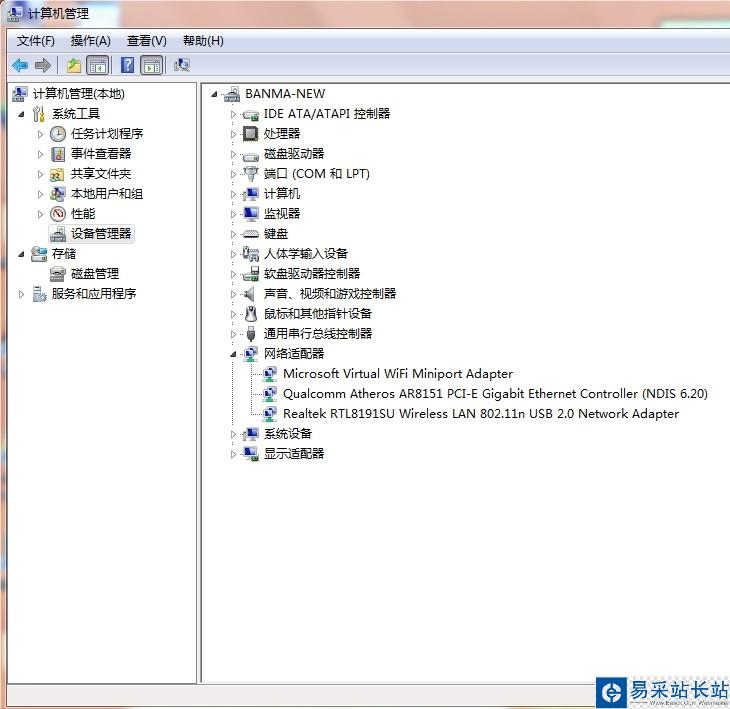Click the 鼠标和其他指针设备 mouse icon
Screen dimensions: 730x709
click(x=251, y=314)
